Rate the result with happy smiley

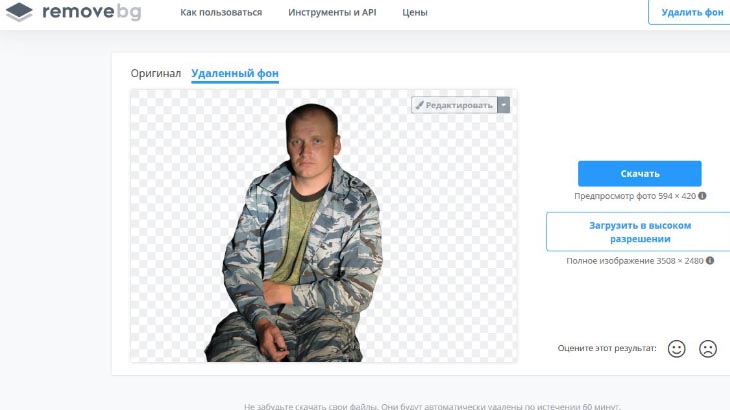676,349
